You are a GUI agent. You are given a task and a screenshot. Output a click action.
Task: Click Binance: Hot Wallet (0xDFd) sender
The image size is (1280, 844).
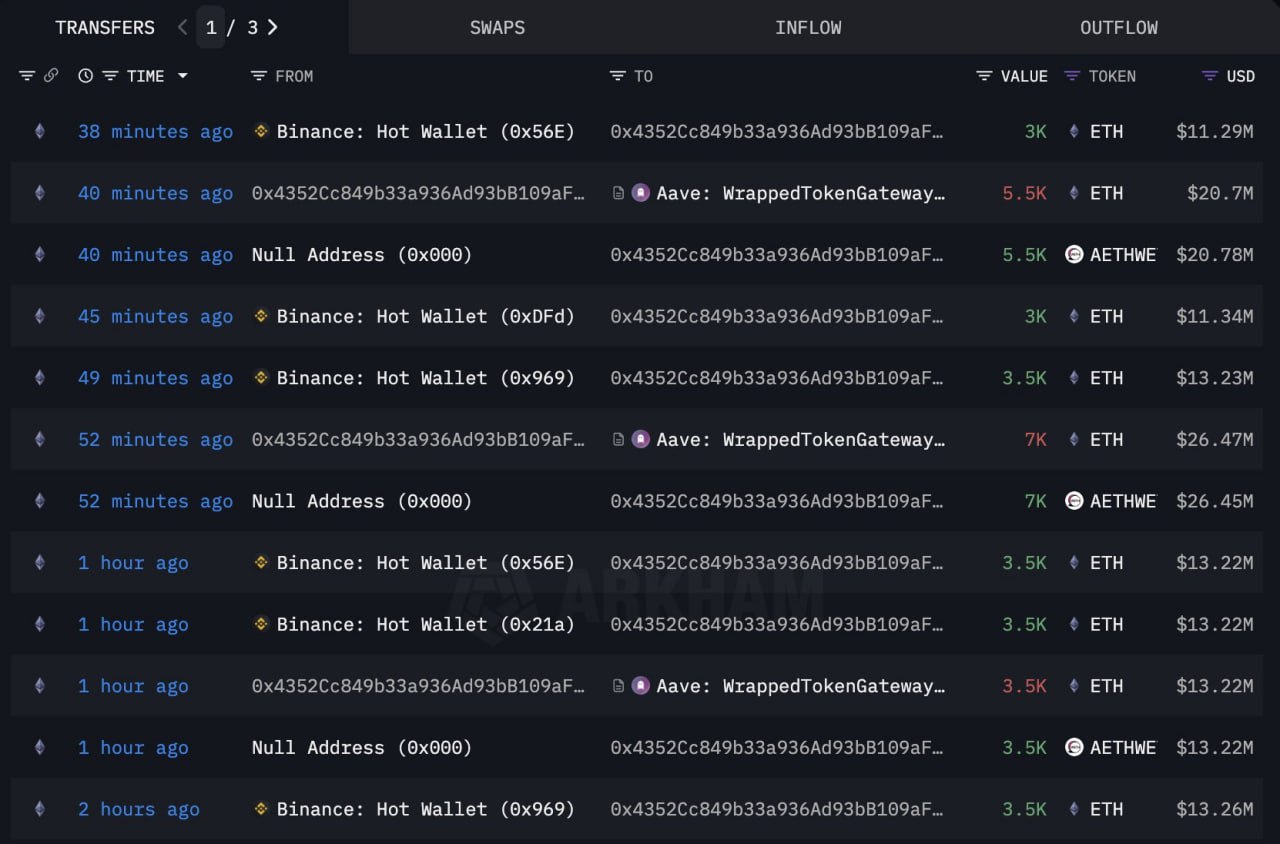pyautogui.click(x=425, y=316)
